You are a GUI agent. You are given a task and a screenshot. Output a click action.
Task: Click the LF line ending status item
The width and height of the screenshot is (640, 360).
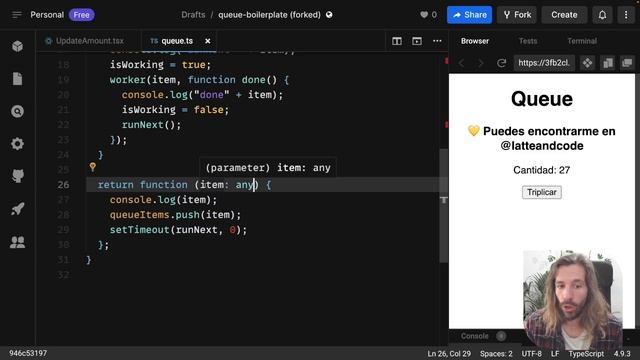[555, 353]
